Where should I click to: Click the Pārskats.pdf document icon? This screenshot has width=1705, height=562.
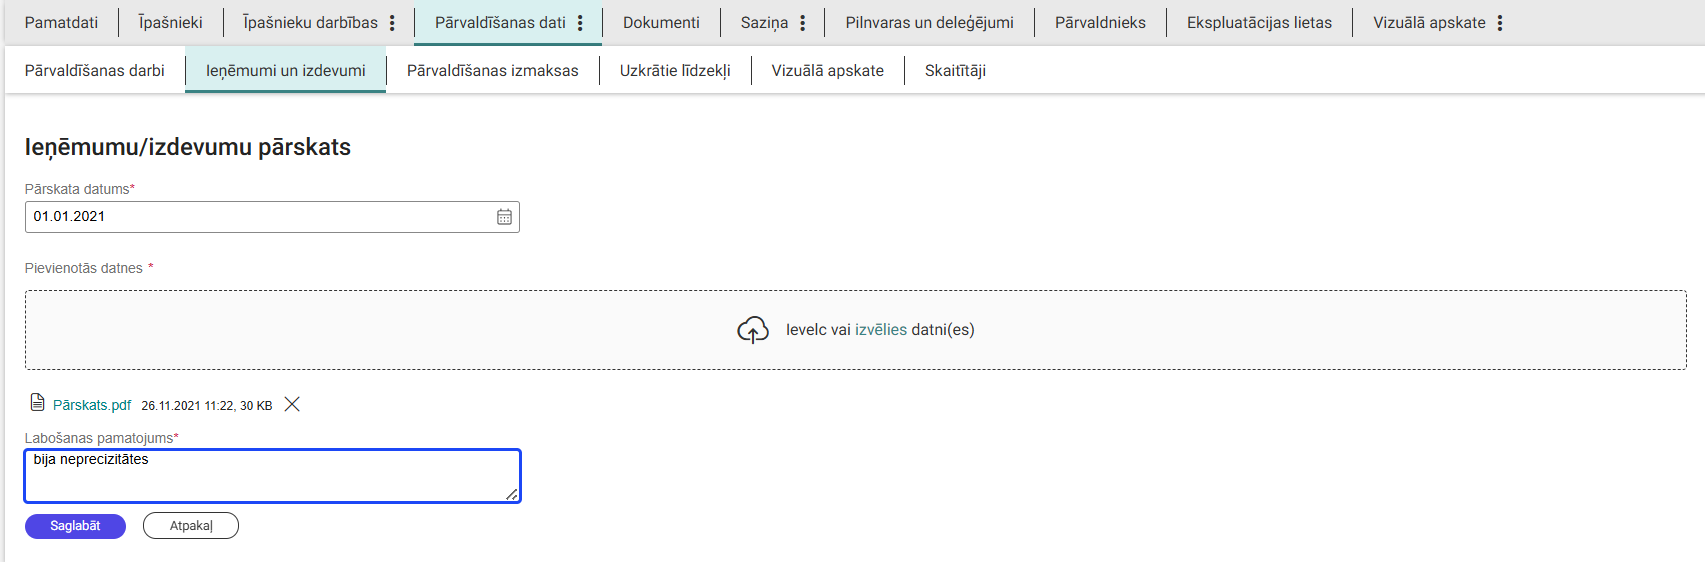[37, 403]
